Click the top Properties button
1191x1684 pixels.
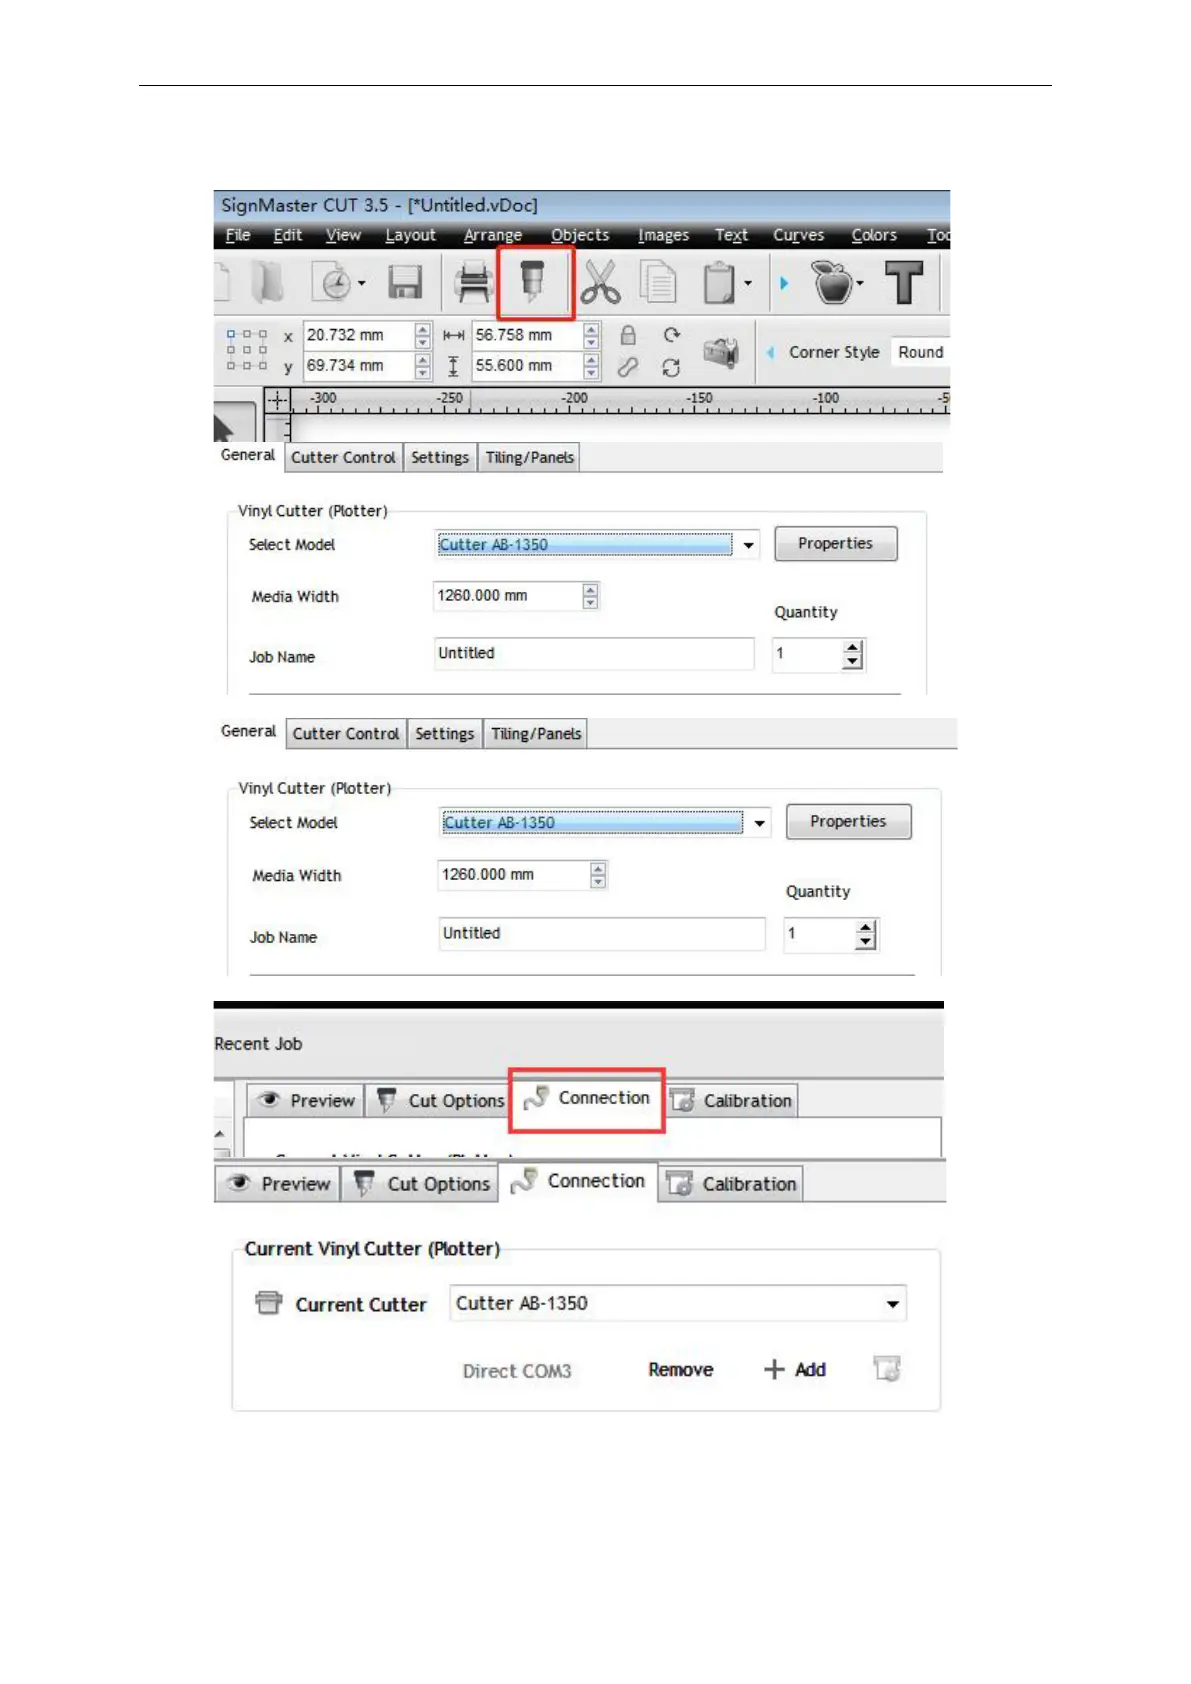click(835, 544)
